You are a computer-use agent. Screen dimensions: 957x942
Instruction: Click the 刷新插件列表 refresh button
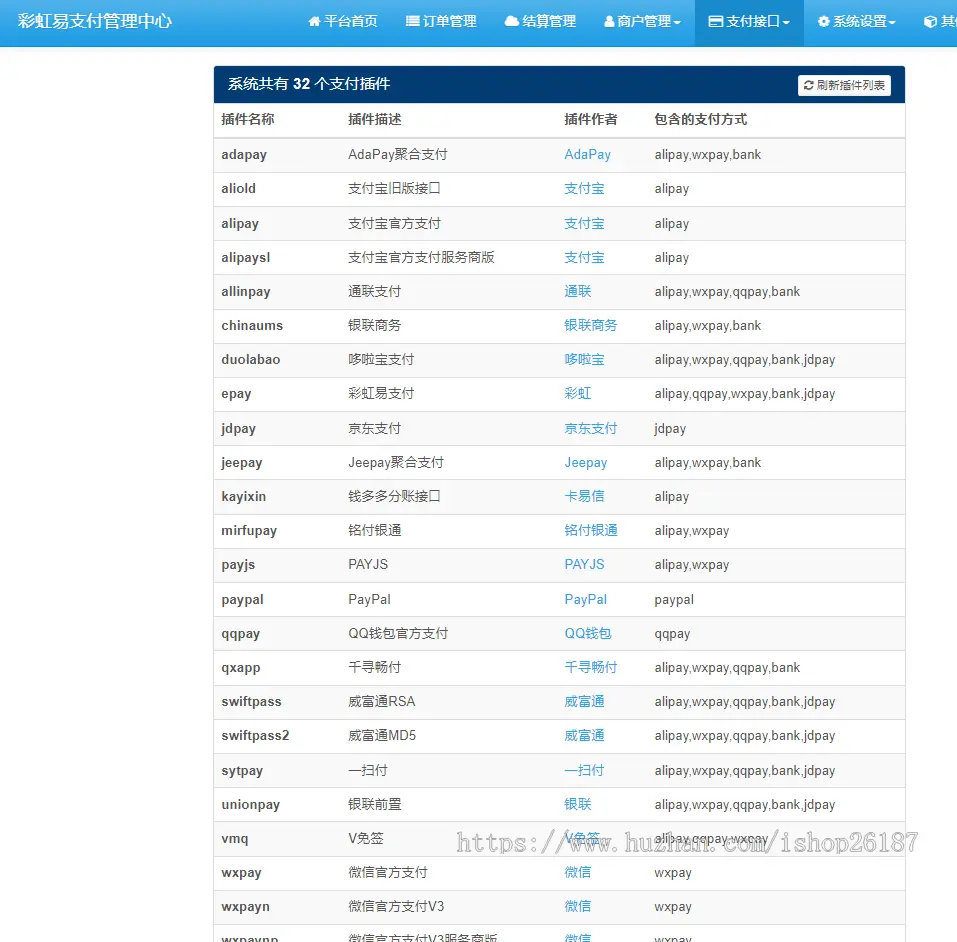[844, 85]
